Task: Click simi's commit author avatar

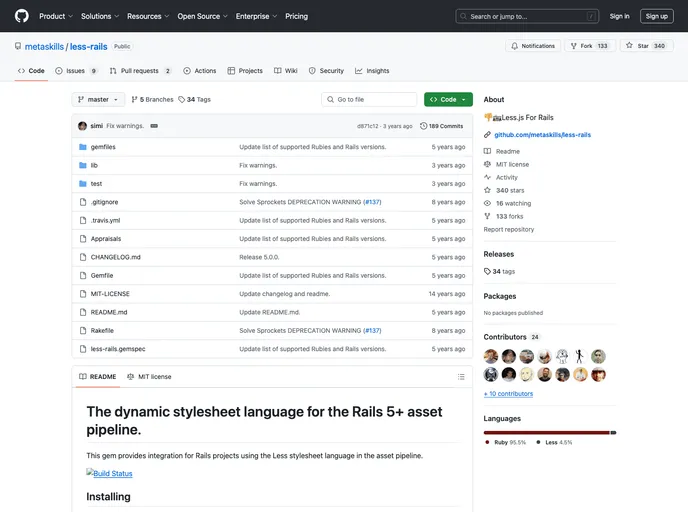Action: (x=82, y=126)
